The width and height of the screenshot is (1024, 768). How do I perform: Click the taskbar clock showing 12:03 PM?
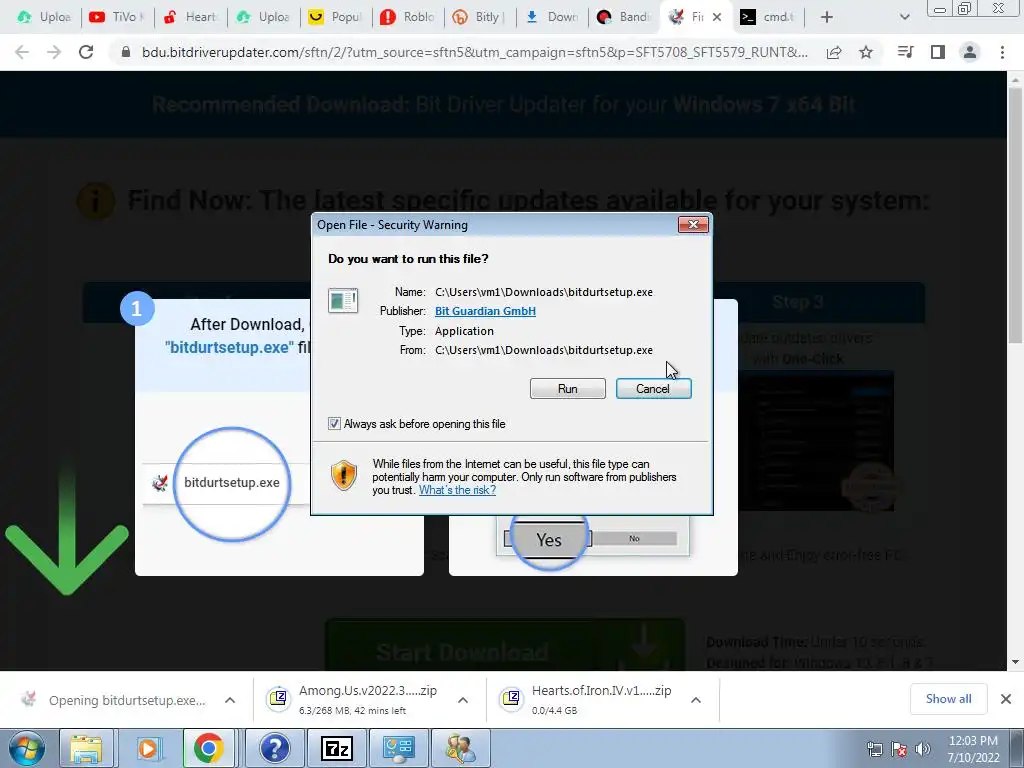[x=973, y=749]
